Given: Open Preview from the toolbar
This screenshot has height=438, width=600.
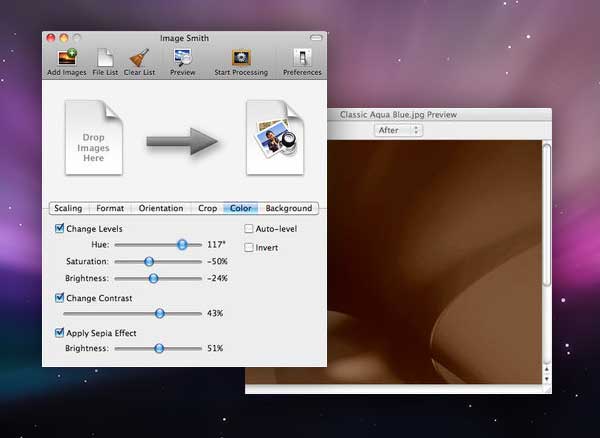Looking at the screenshot, I should pyautogui.click(x=183, y=57).
